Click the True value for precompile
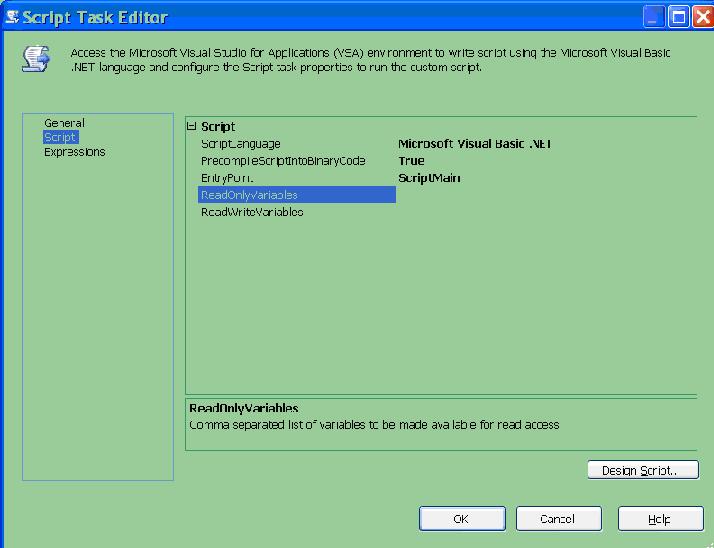This screenshot has height=548, width=714. 411,161
